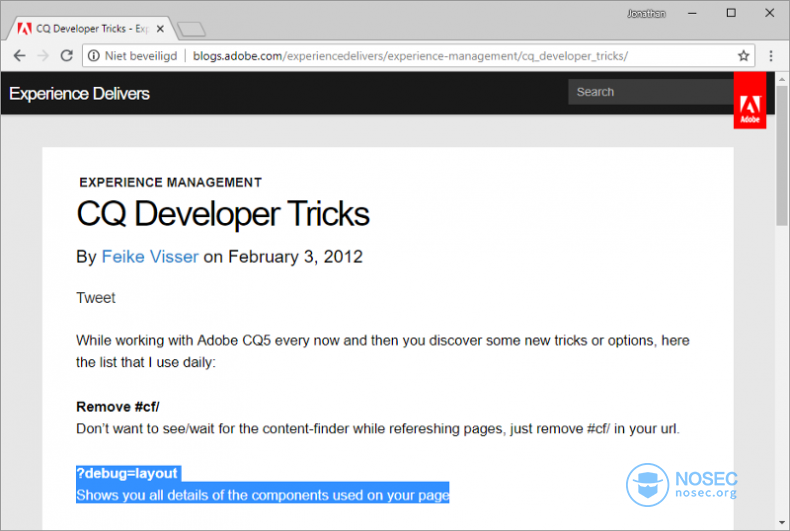
Task: Open the Experience Delivers home link
Action: tap(80, 94)
